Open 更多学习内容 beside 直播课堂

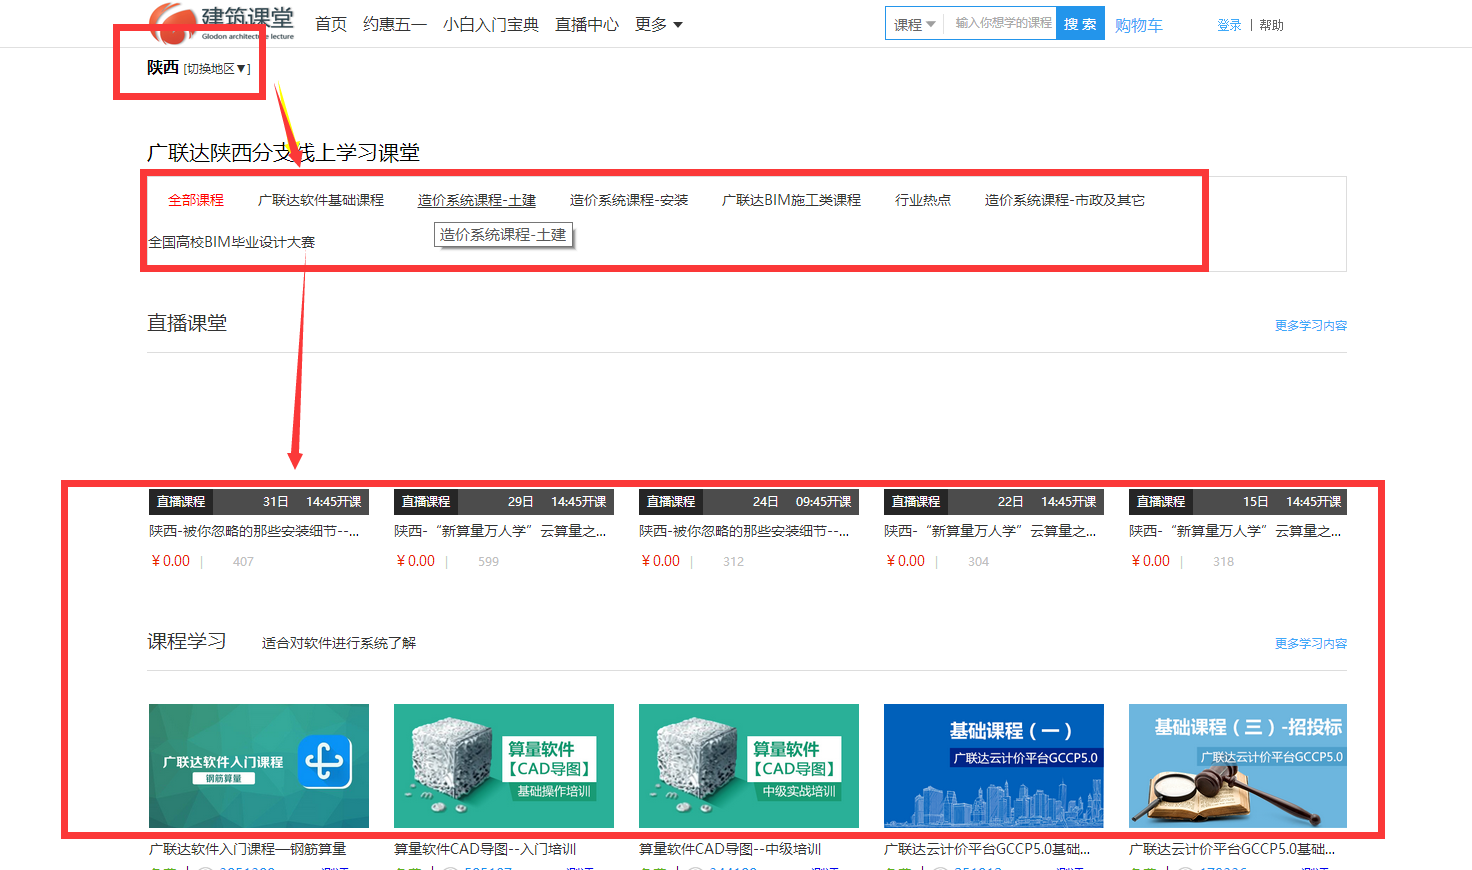[1311, 325]
